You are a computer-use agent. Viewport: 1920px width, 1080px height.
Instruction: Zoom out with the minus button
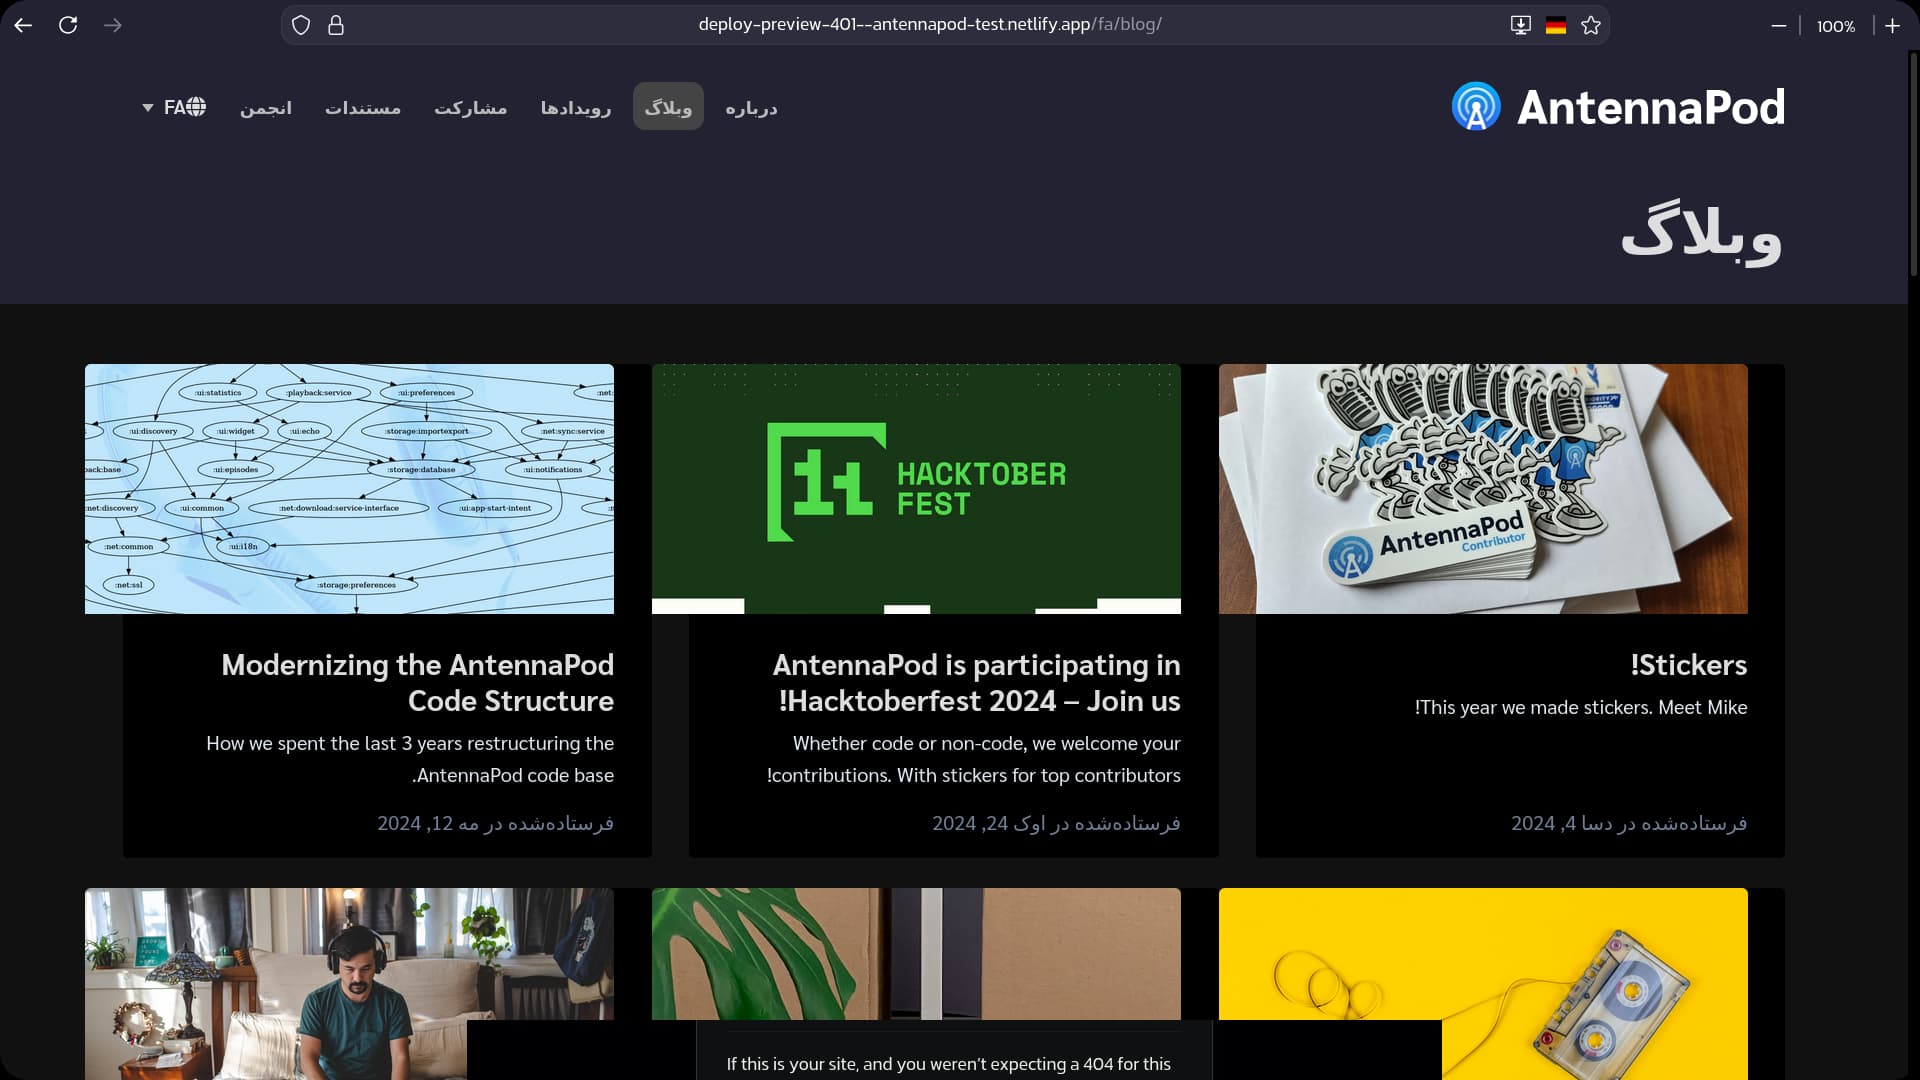pyautogui.click(x=1779, y=26)
